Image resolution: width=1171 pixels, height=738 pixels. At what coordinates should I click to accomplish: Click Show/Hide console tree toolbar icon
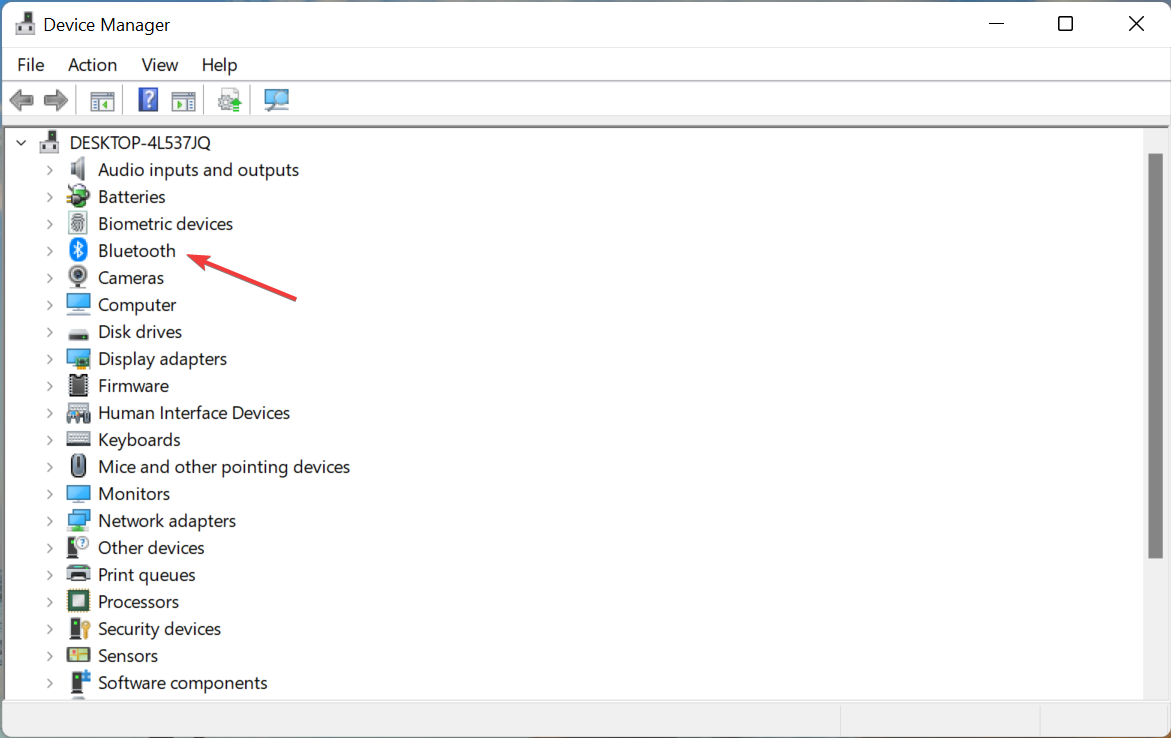(x=102, y=100)
